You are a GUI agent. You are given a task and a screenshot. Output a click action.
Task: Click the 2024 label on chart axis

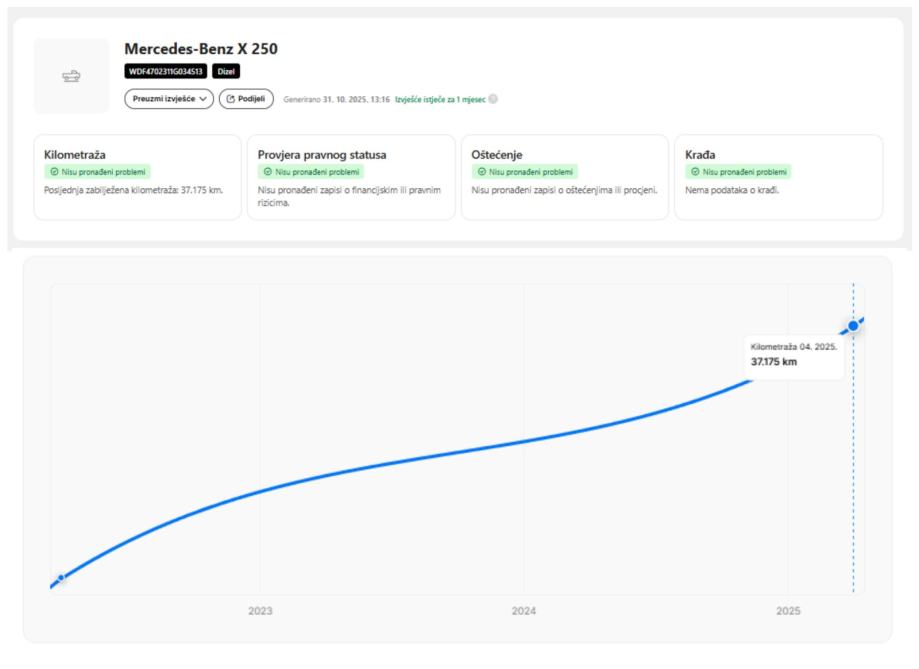[523, 610]
